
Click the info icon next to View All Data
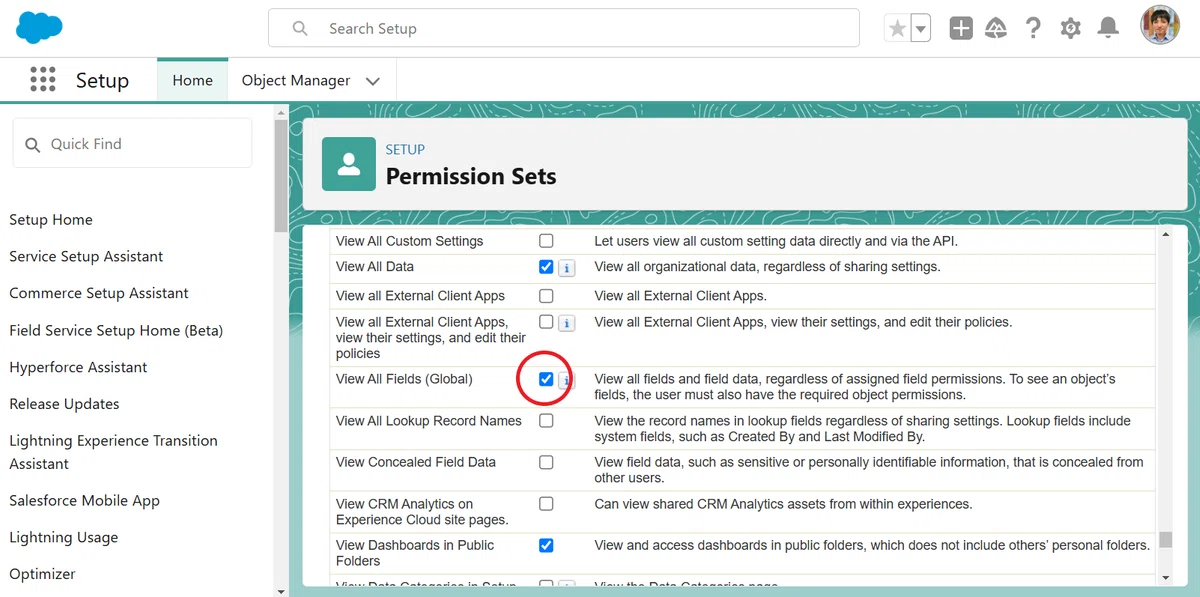[566, 268]
